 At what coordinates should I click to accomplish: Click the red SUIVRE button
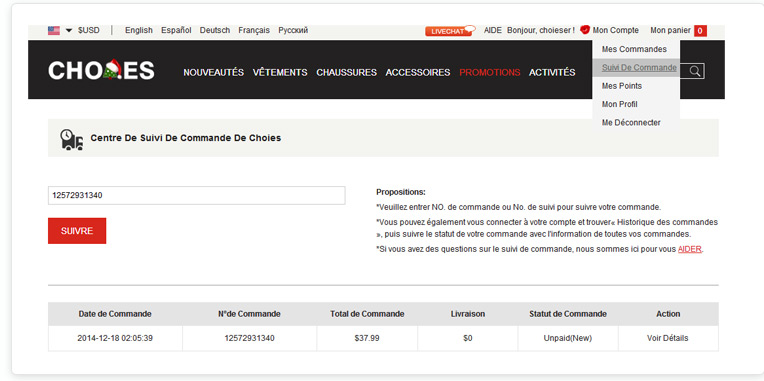coord(77,231)
